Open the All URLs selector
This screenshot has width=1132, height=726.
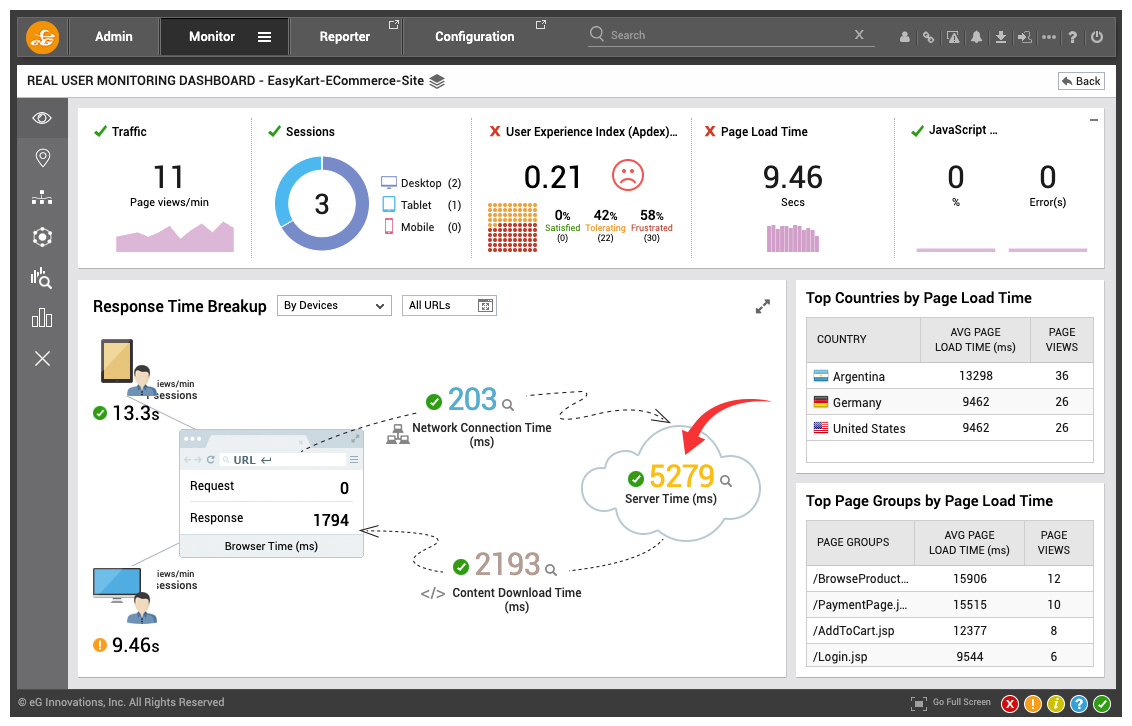pos(449,306)
